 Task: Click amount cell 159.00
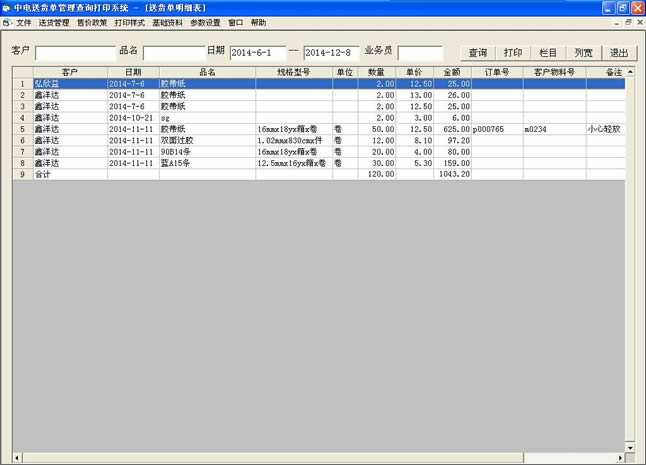452,163
